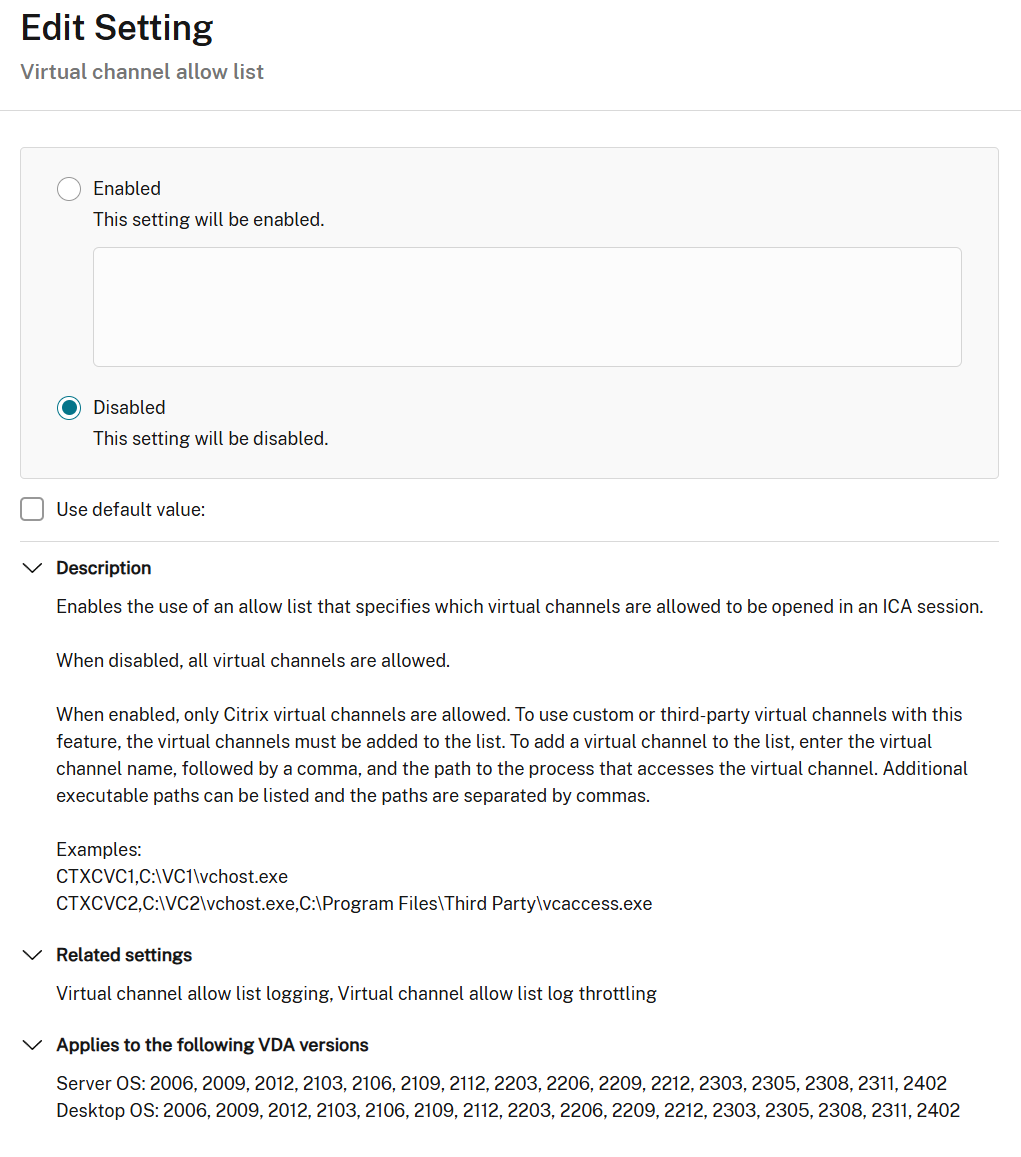Click the "Disabled" option label
This screenshot has height=1157, width=1021.
point(129,408)
